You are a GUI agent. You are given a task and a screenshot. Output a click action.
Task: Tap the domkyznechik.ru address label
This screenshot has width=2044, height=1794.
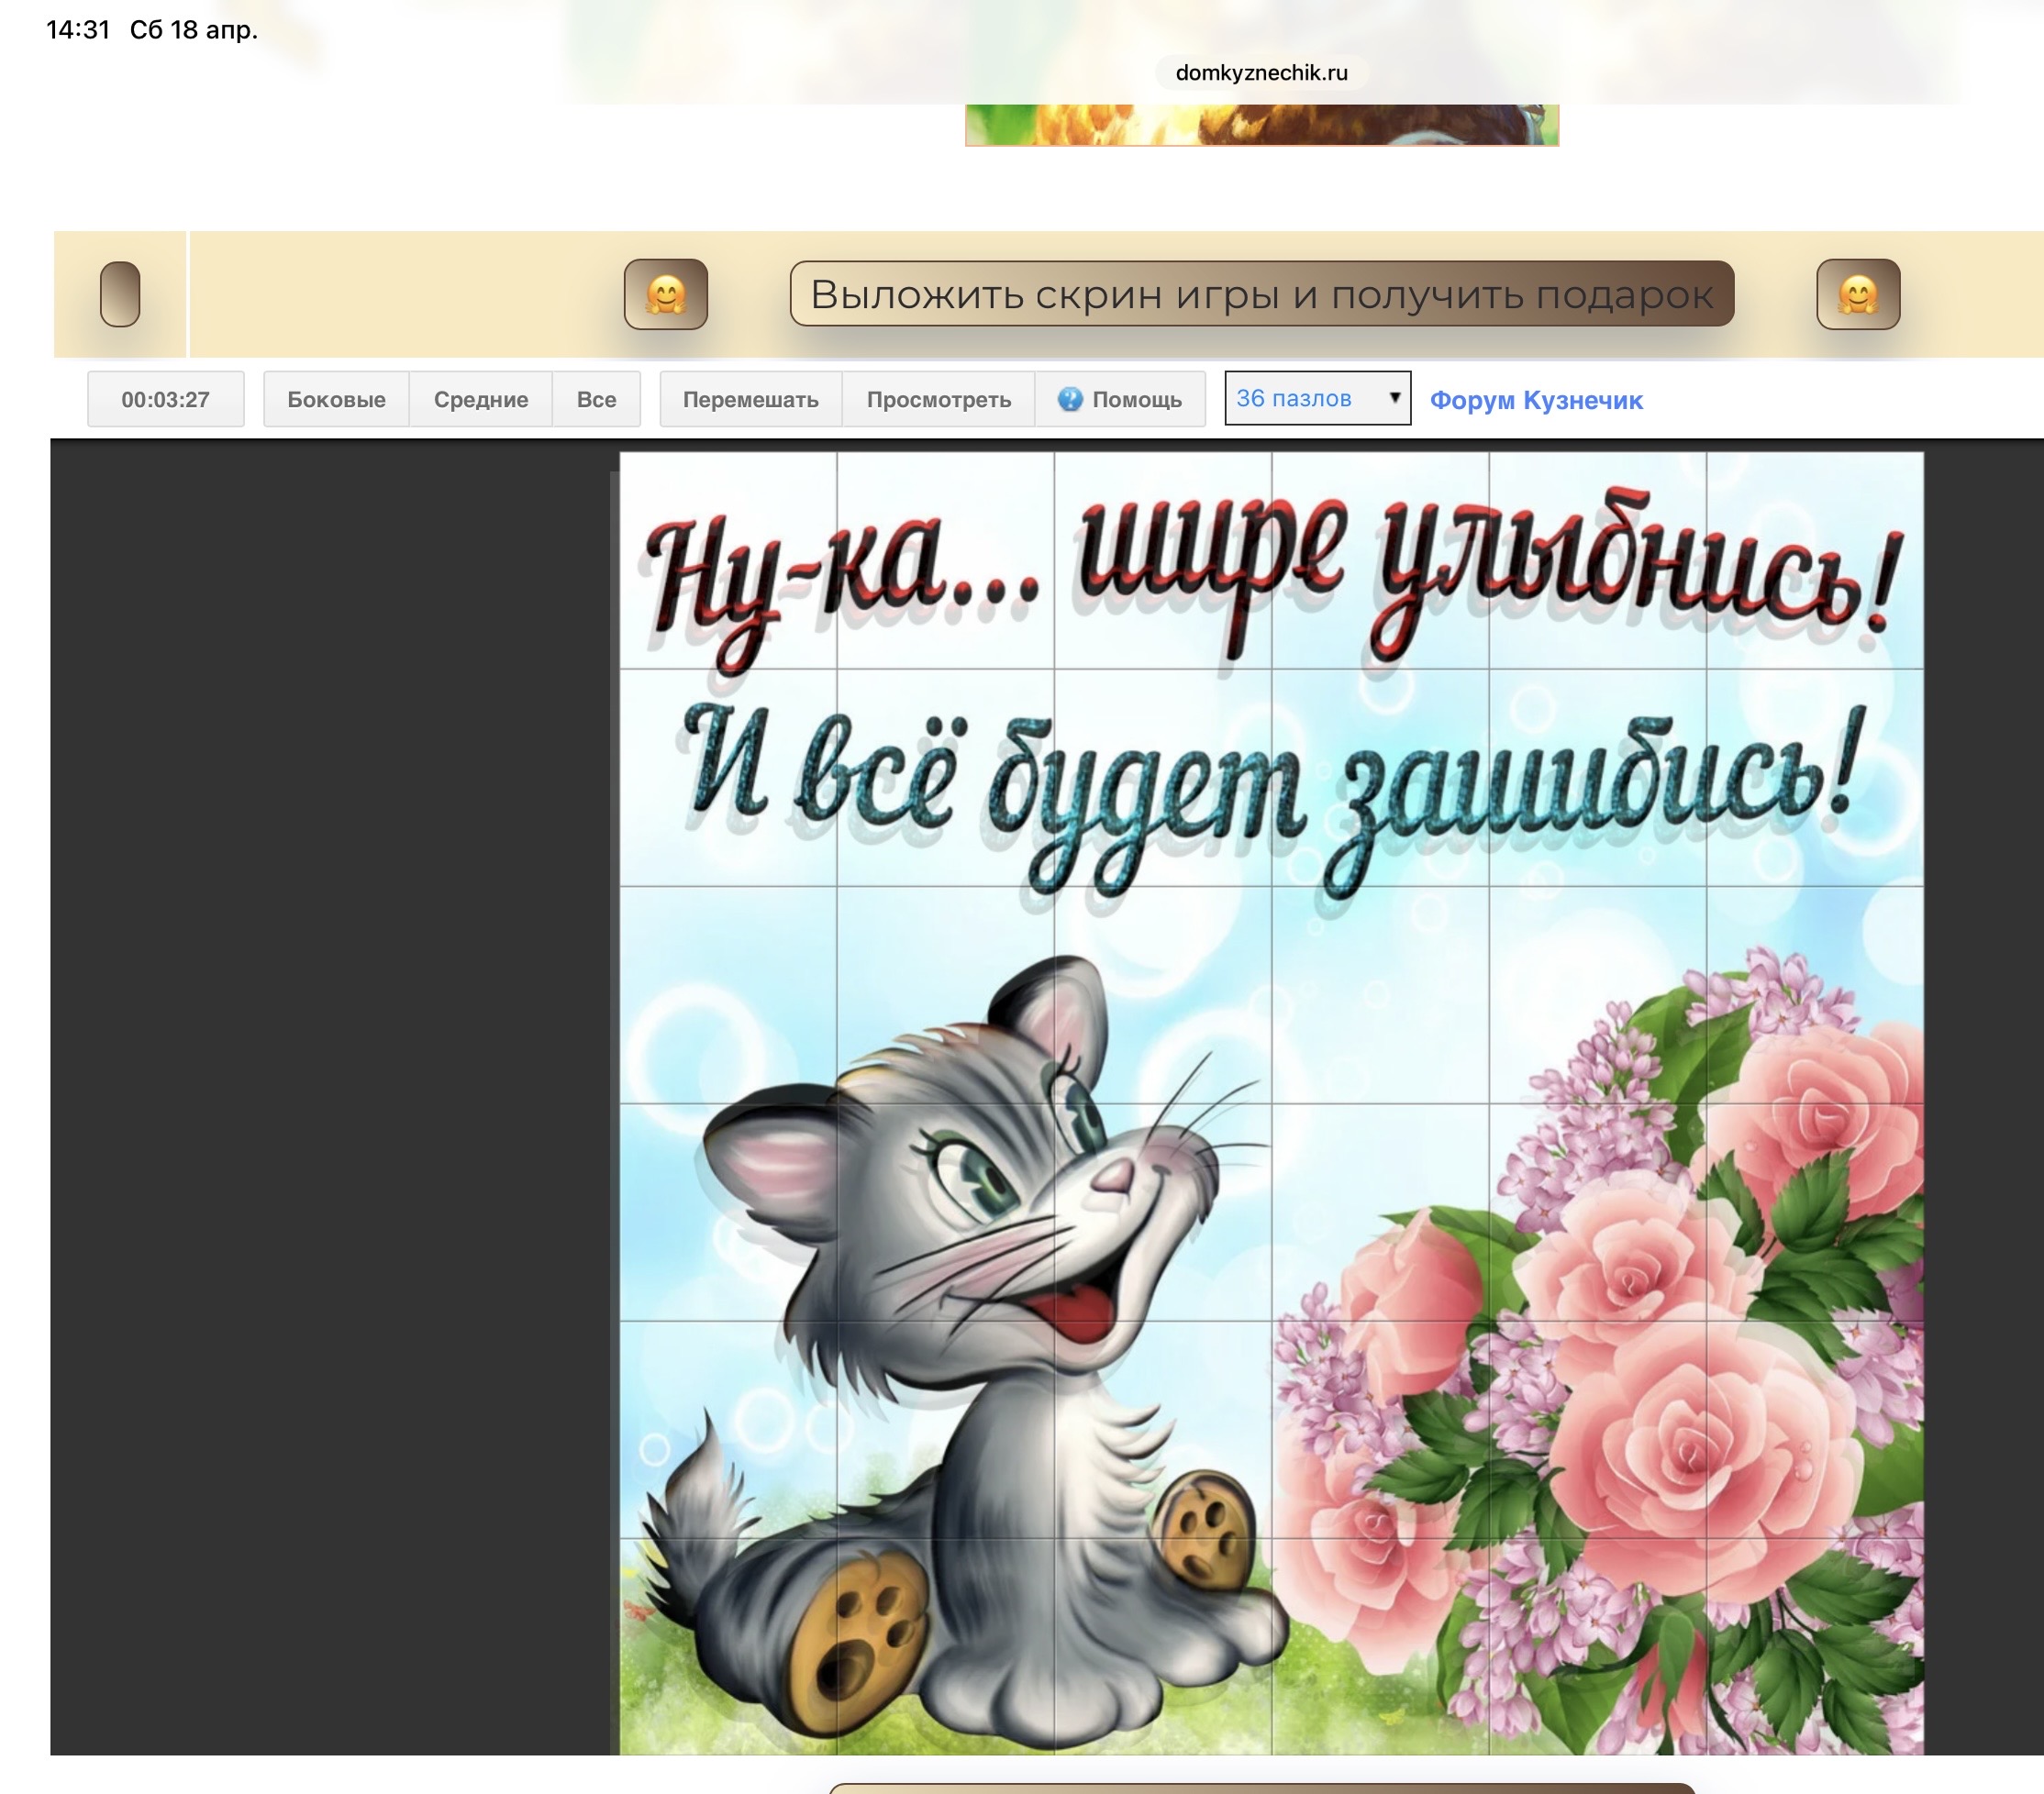(1261, 72)
